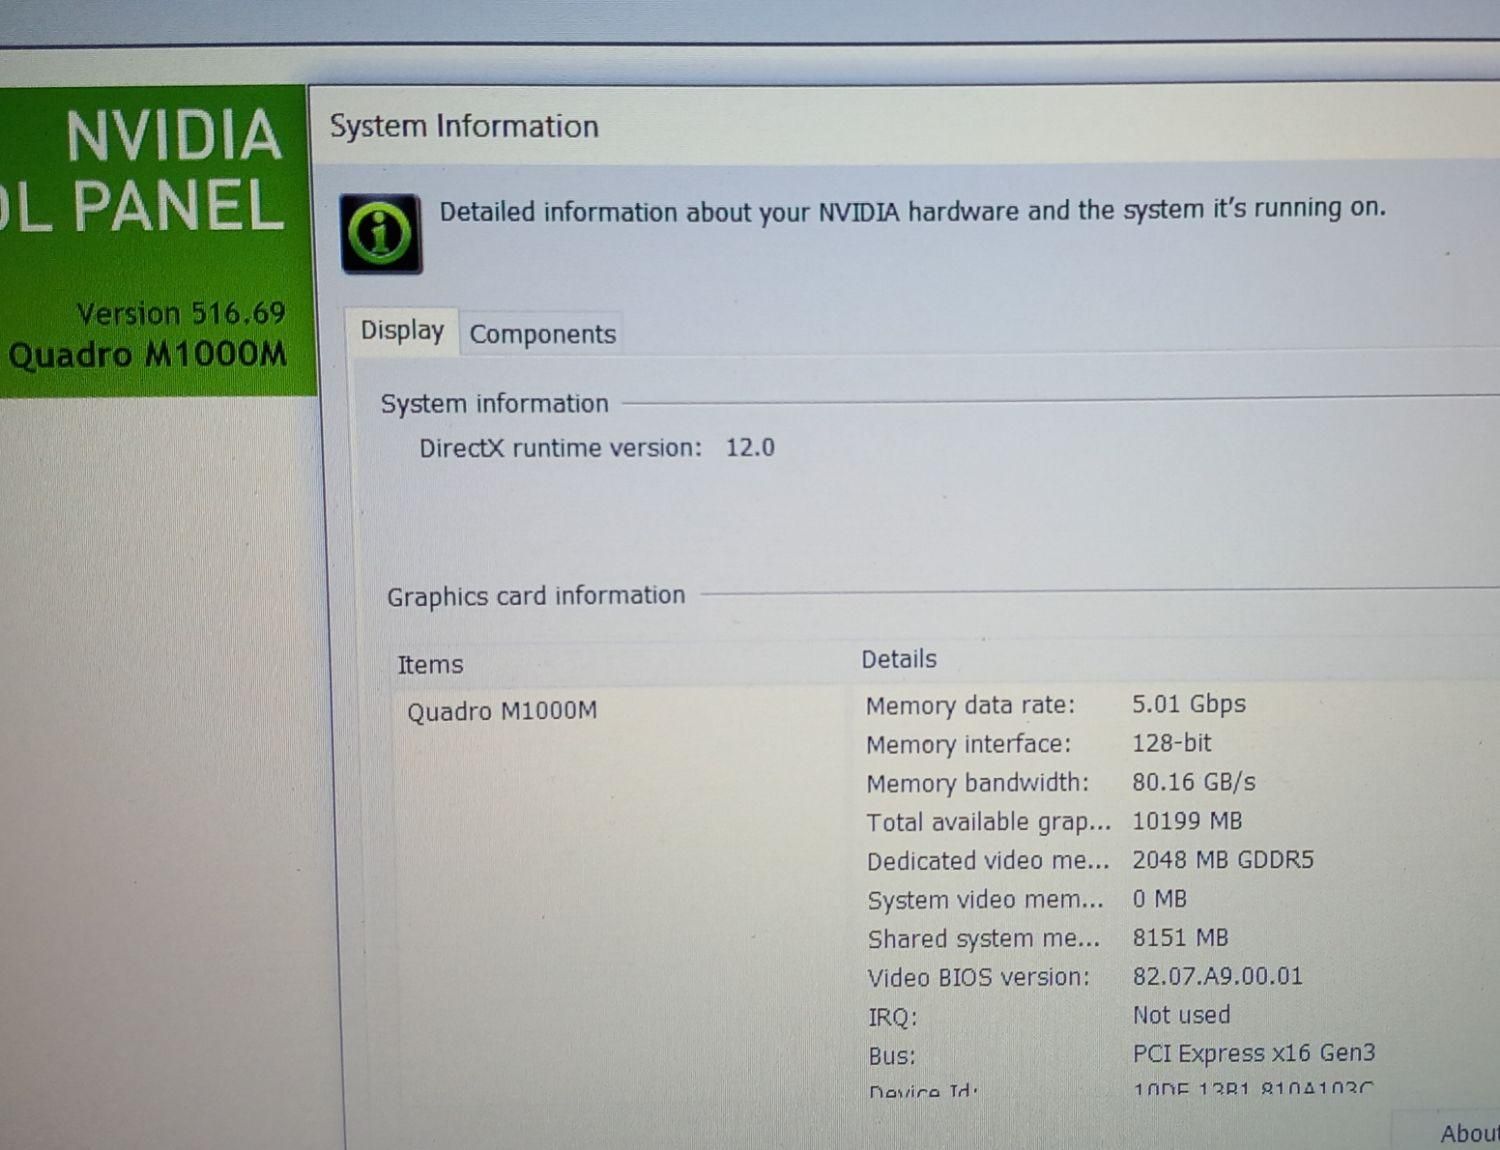Click the 2048 MB GDDR5 value
The height and width of the screenshot is (1150, 1500).
[x=1222, y=860]
